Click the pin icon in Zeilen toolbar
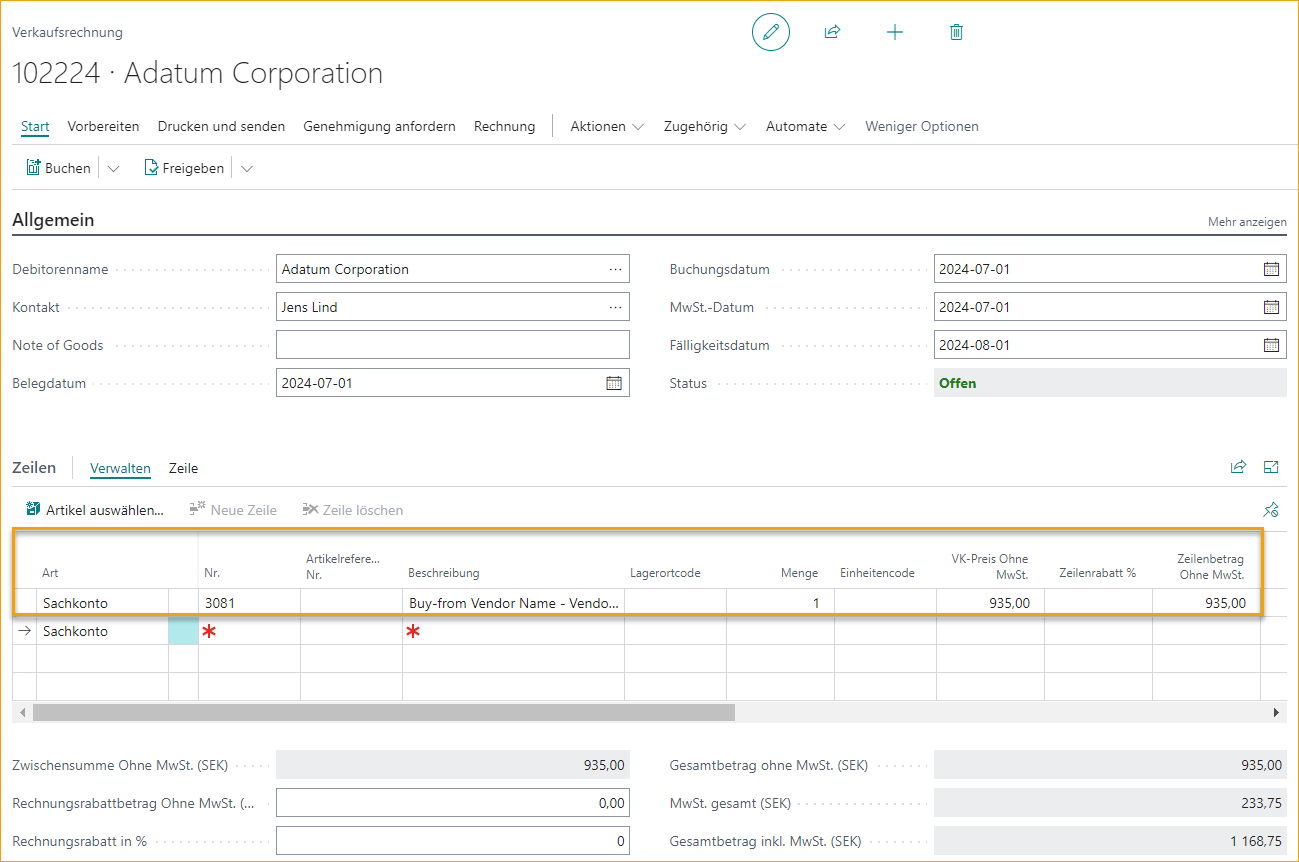 [x=1271, y=510]
